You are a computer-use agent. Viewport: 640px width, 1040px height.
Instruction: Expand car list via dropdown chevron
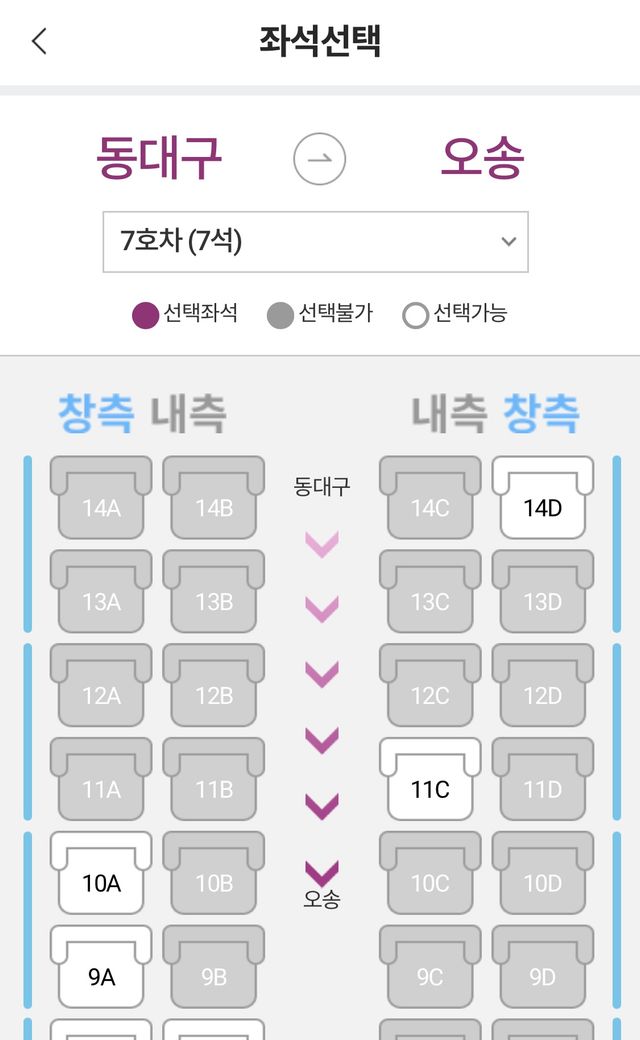point(508,241)
